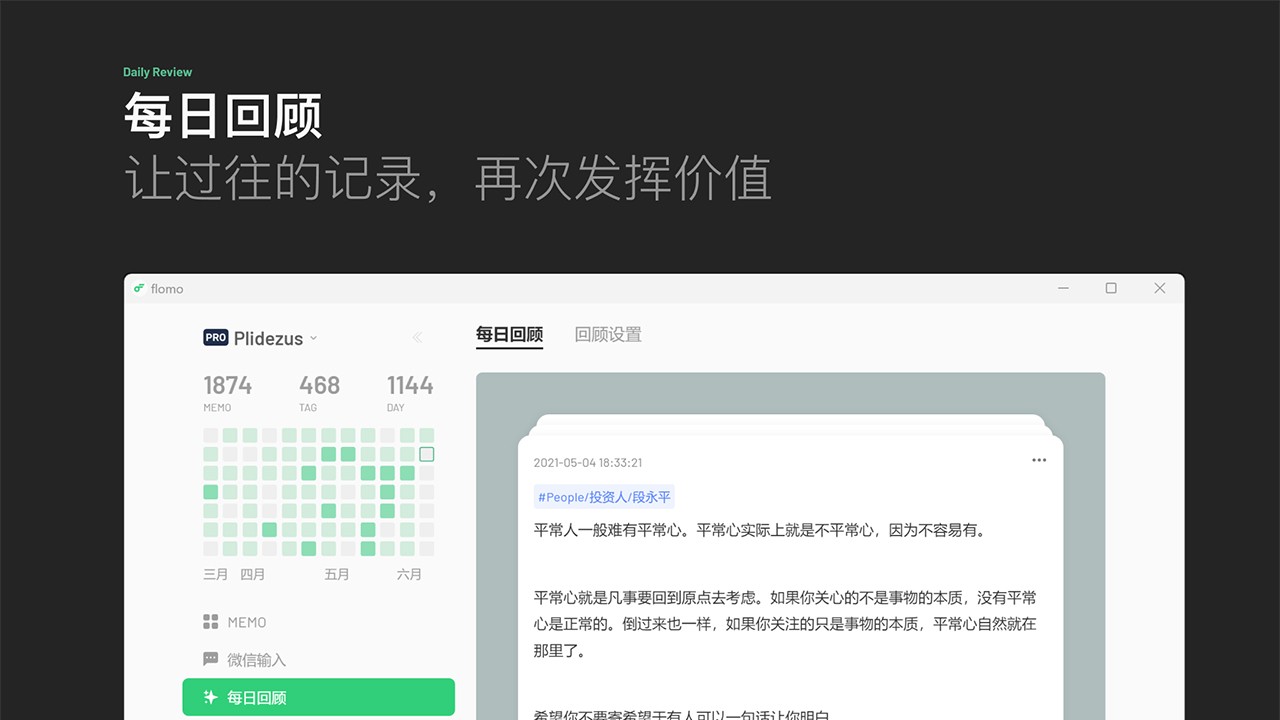Click the 1144 DAY statistic
Image resolution: width=1280 pixels, height=720 pixels.
(x=410, y=384)
